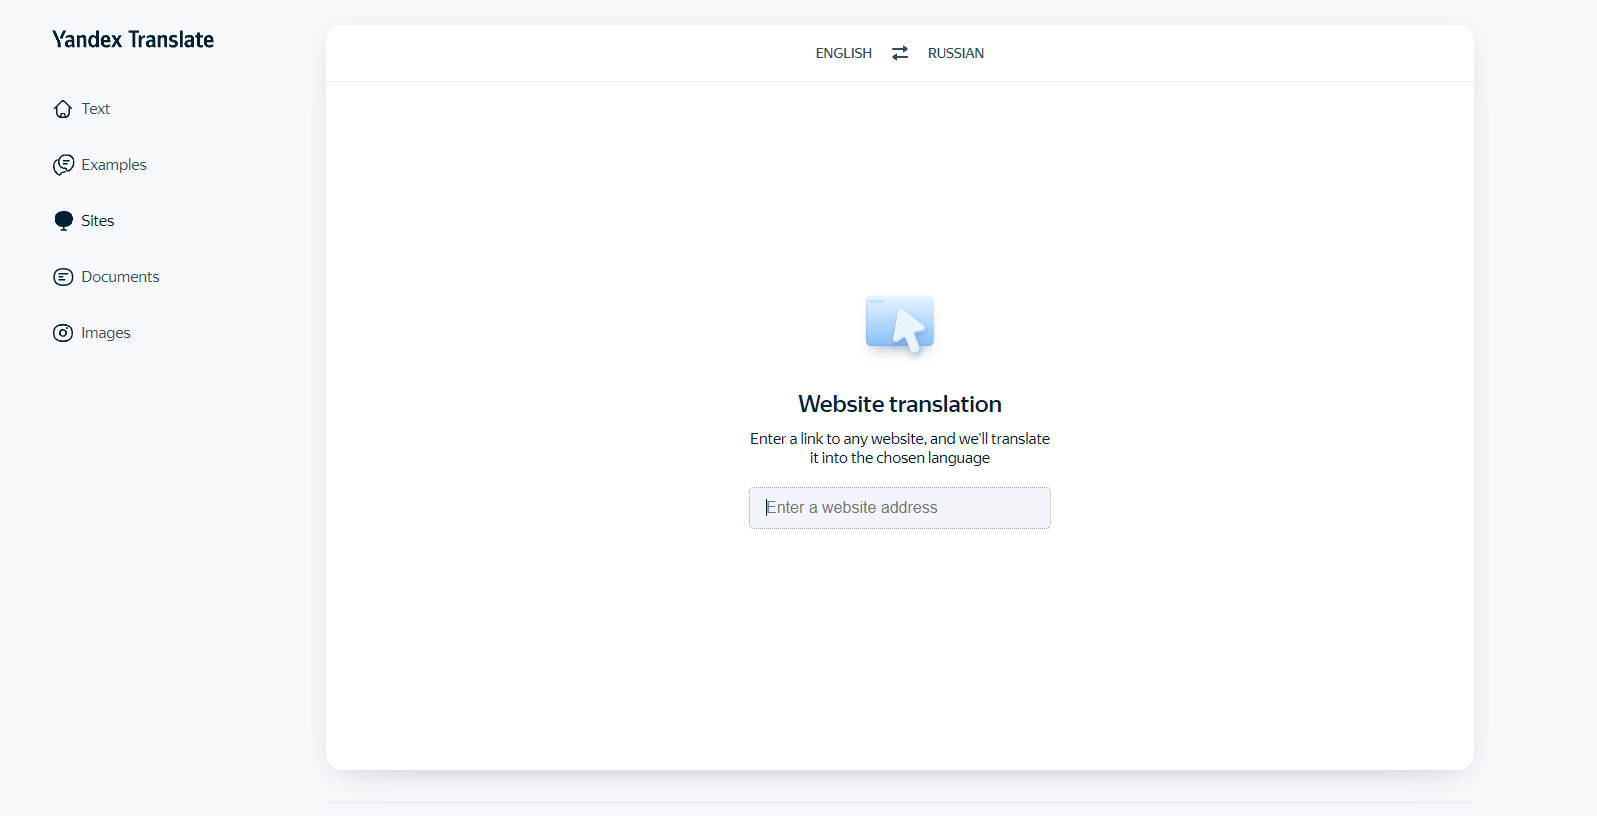This screenshot has height=816, width=1597.
Task: Open the Documents translation section
Action: point(120,277)
